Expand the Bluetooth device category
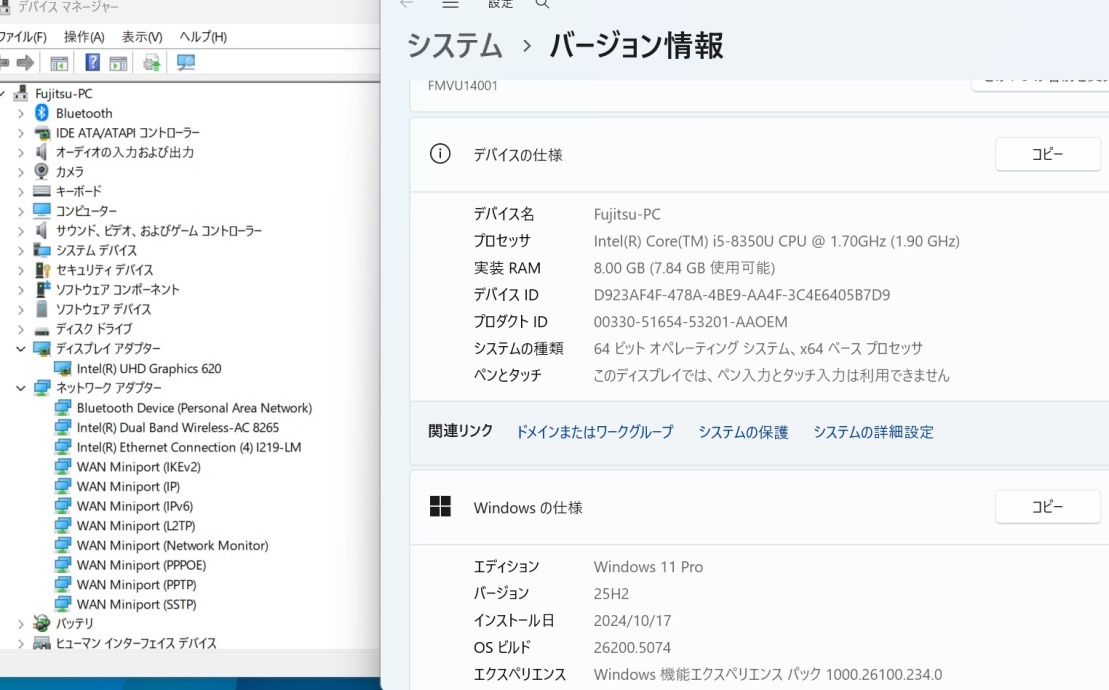Image resolution: width=1109 pixels, height=690 pixels. click(21, 113)
